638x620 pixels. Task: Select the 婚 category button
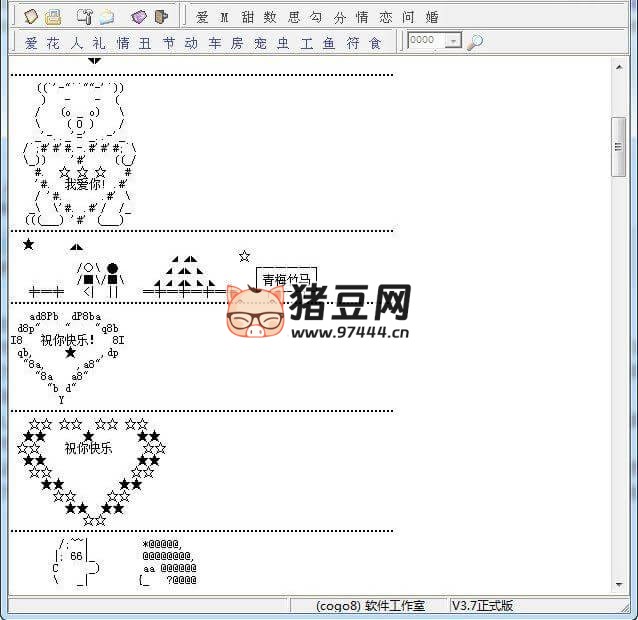(x=431, y=17)
